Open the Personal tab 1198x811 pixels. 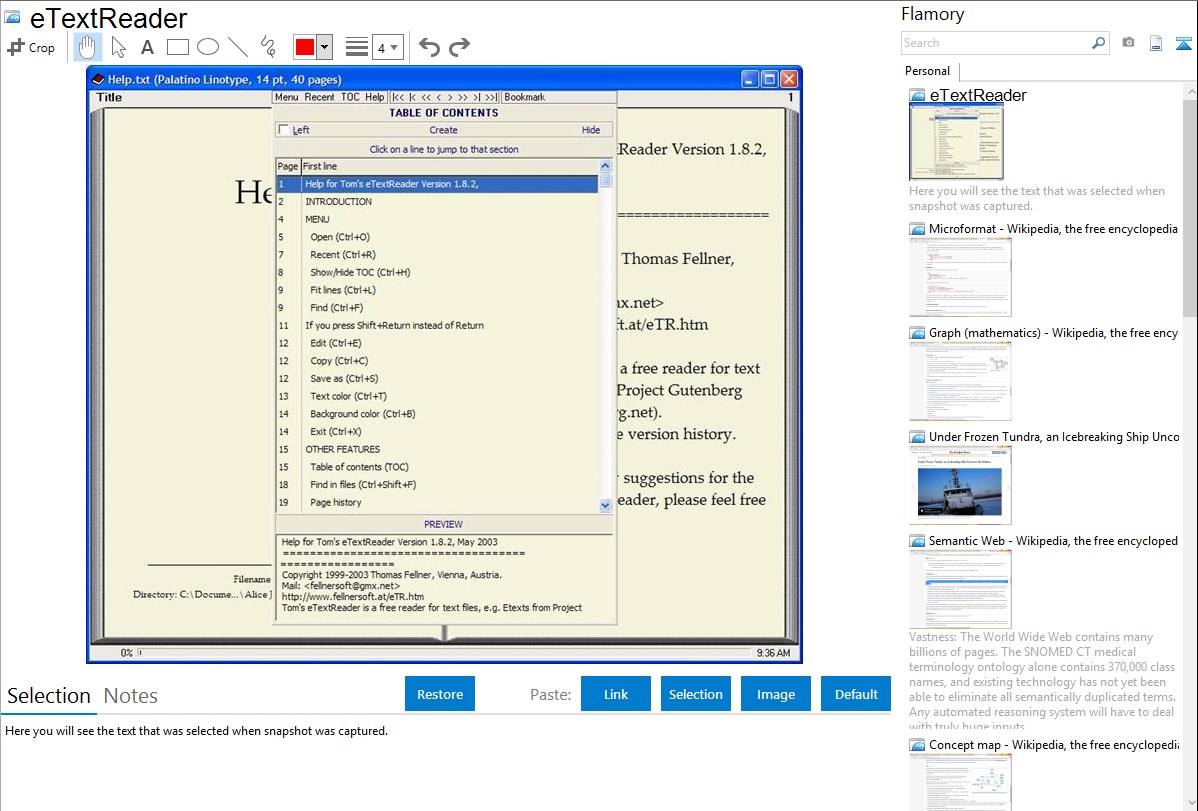[x=927, y=71]
